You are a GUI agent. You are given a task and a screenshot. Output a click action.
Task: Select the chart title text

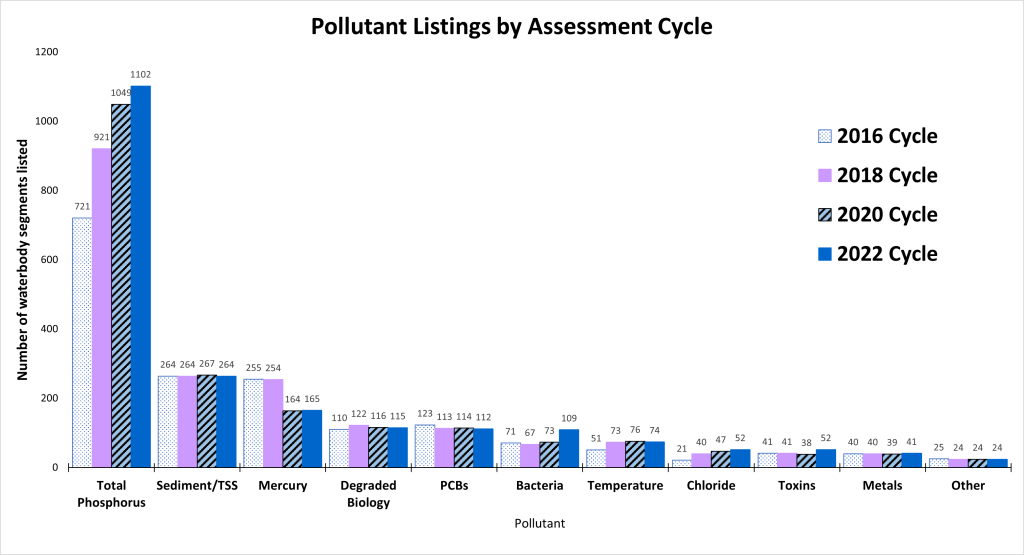511,27
